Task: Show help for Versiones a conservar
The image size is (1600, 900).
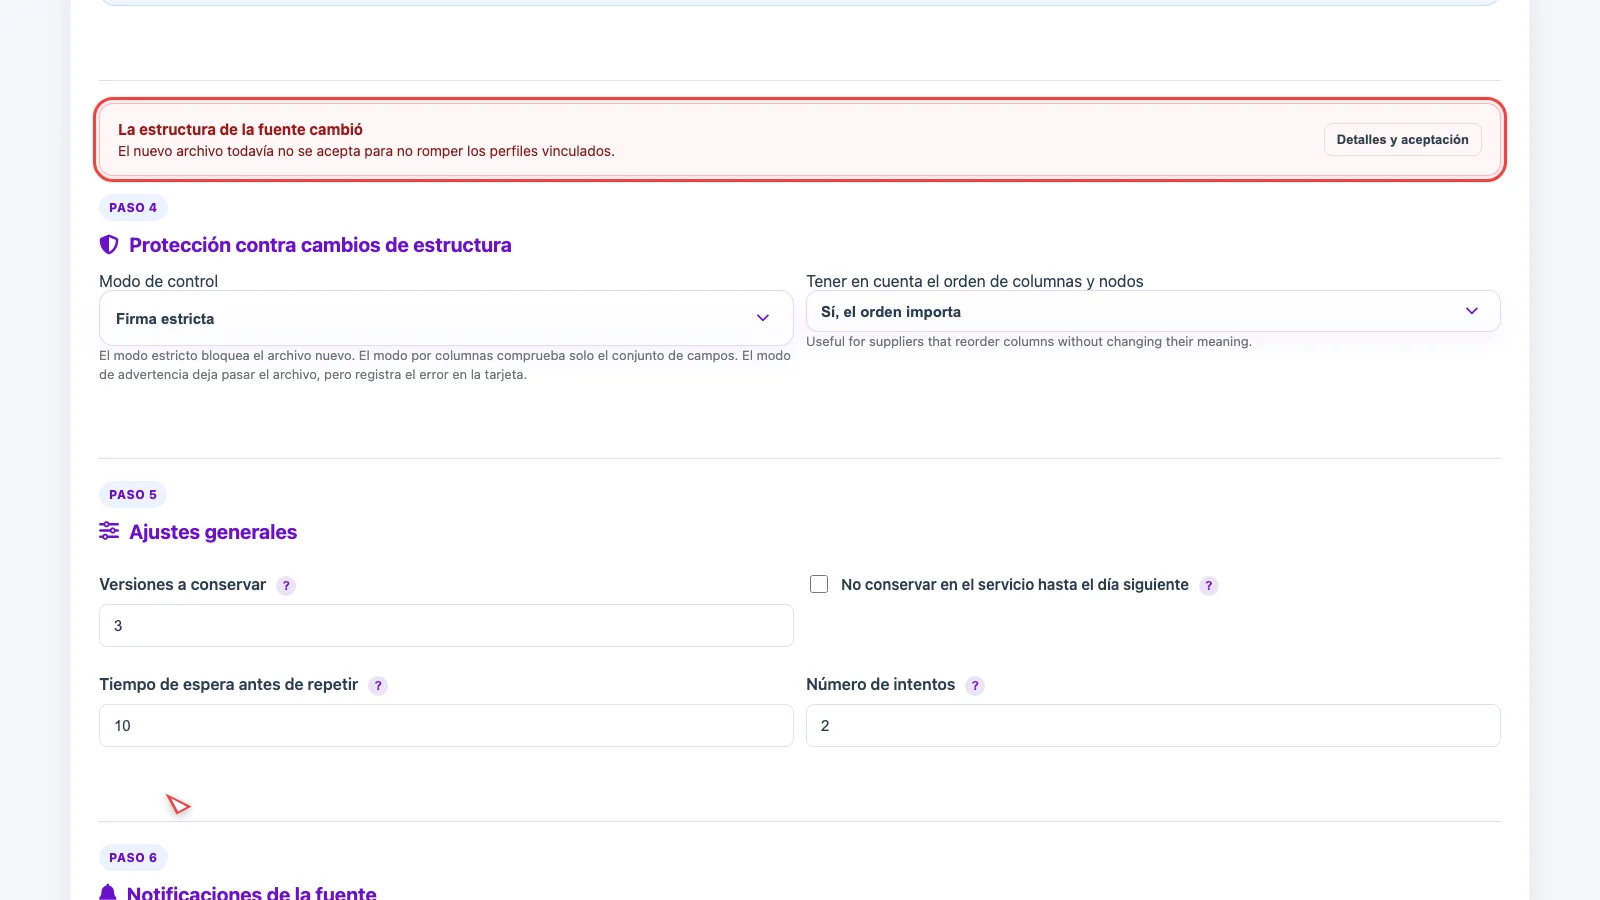Action: (286, 586)
